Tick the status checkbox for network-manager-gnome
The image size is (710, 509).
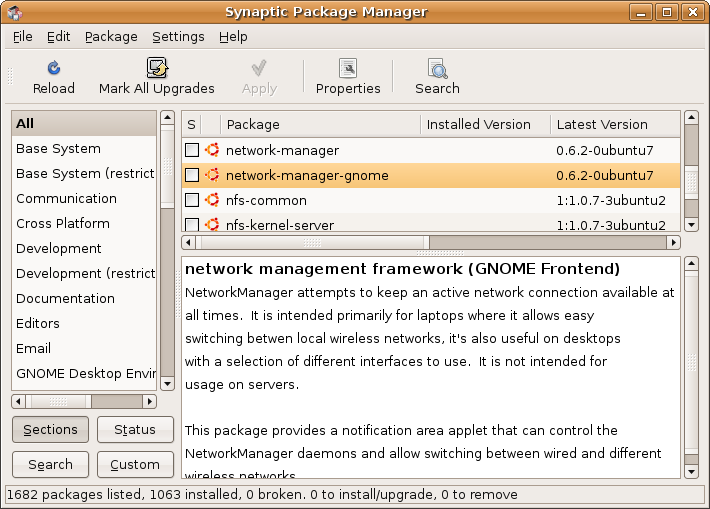coord(192,175)
